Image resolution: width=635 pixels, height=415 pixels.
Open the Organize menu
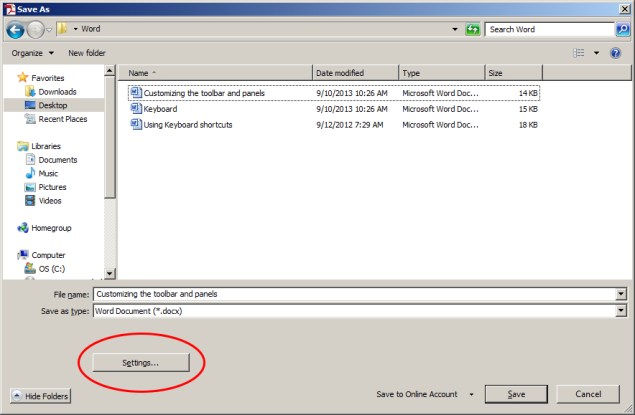[x=31, y=52]
